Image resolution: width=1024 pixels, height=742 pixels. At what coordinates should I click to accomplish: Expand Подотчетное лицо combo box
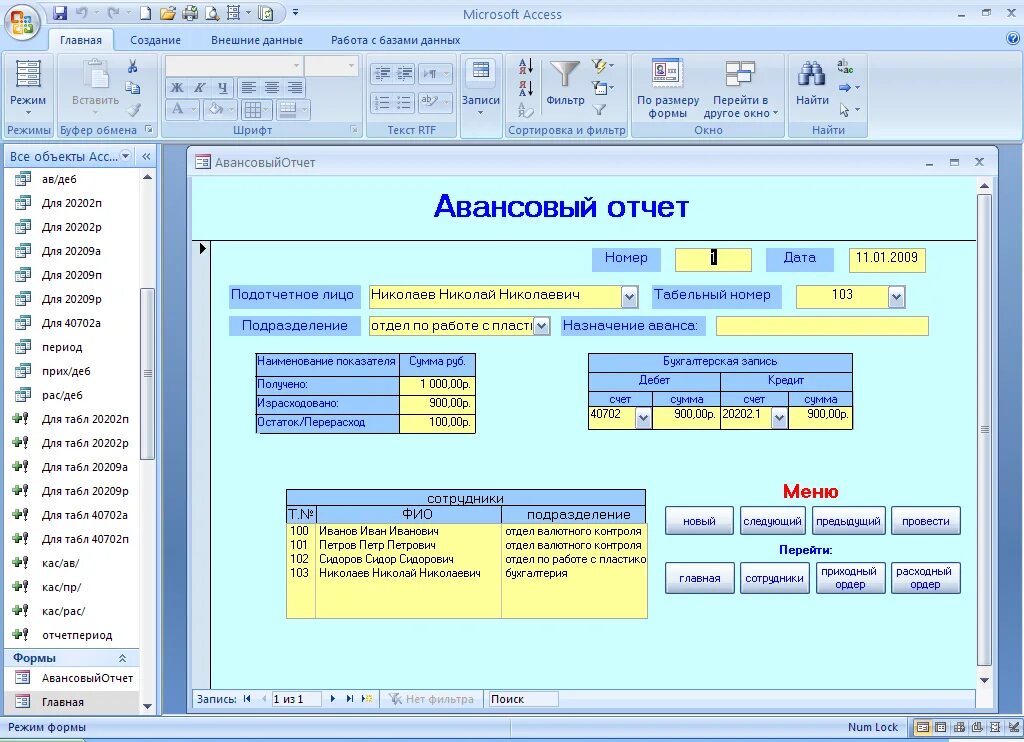(x=630, y=298)
